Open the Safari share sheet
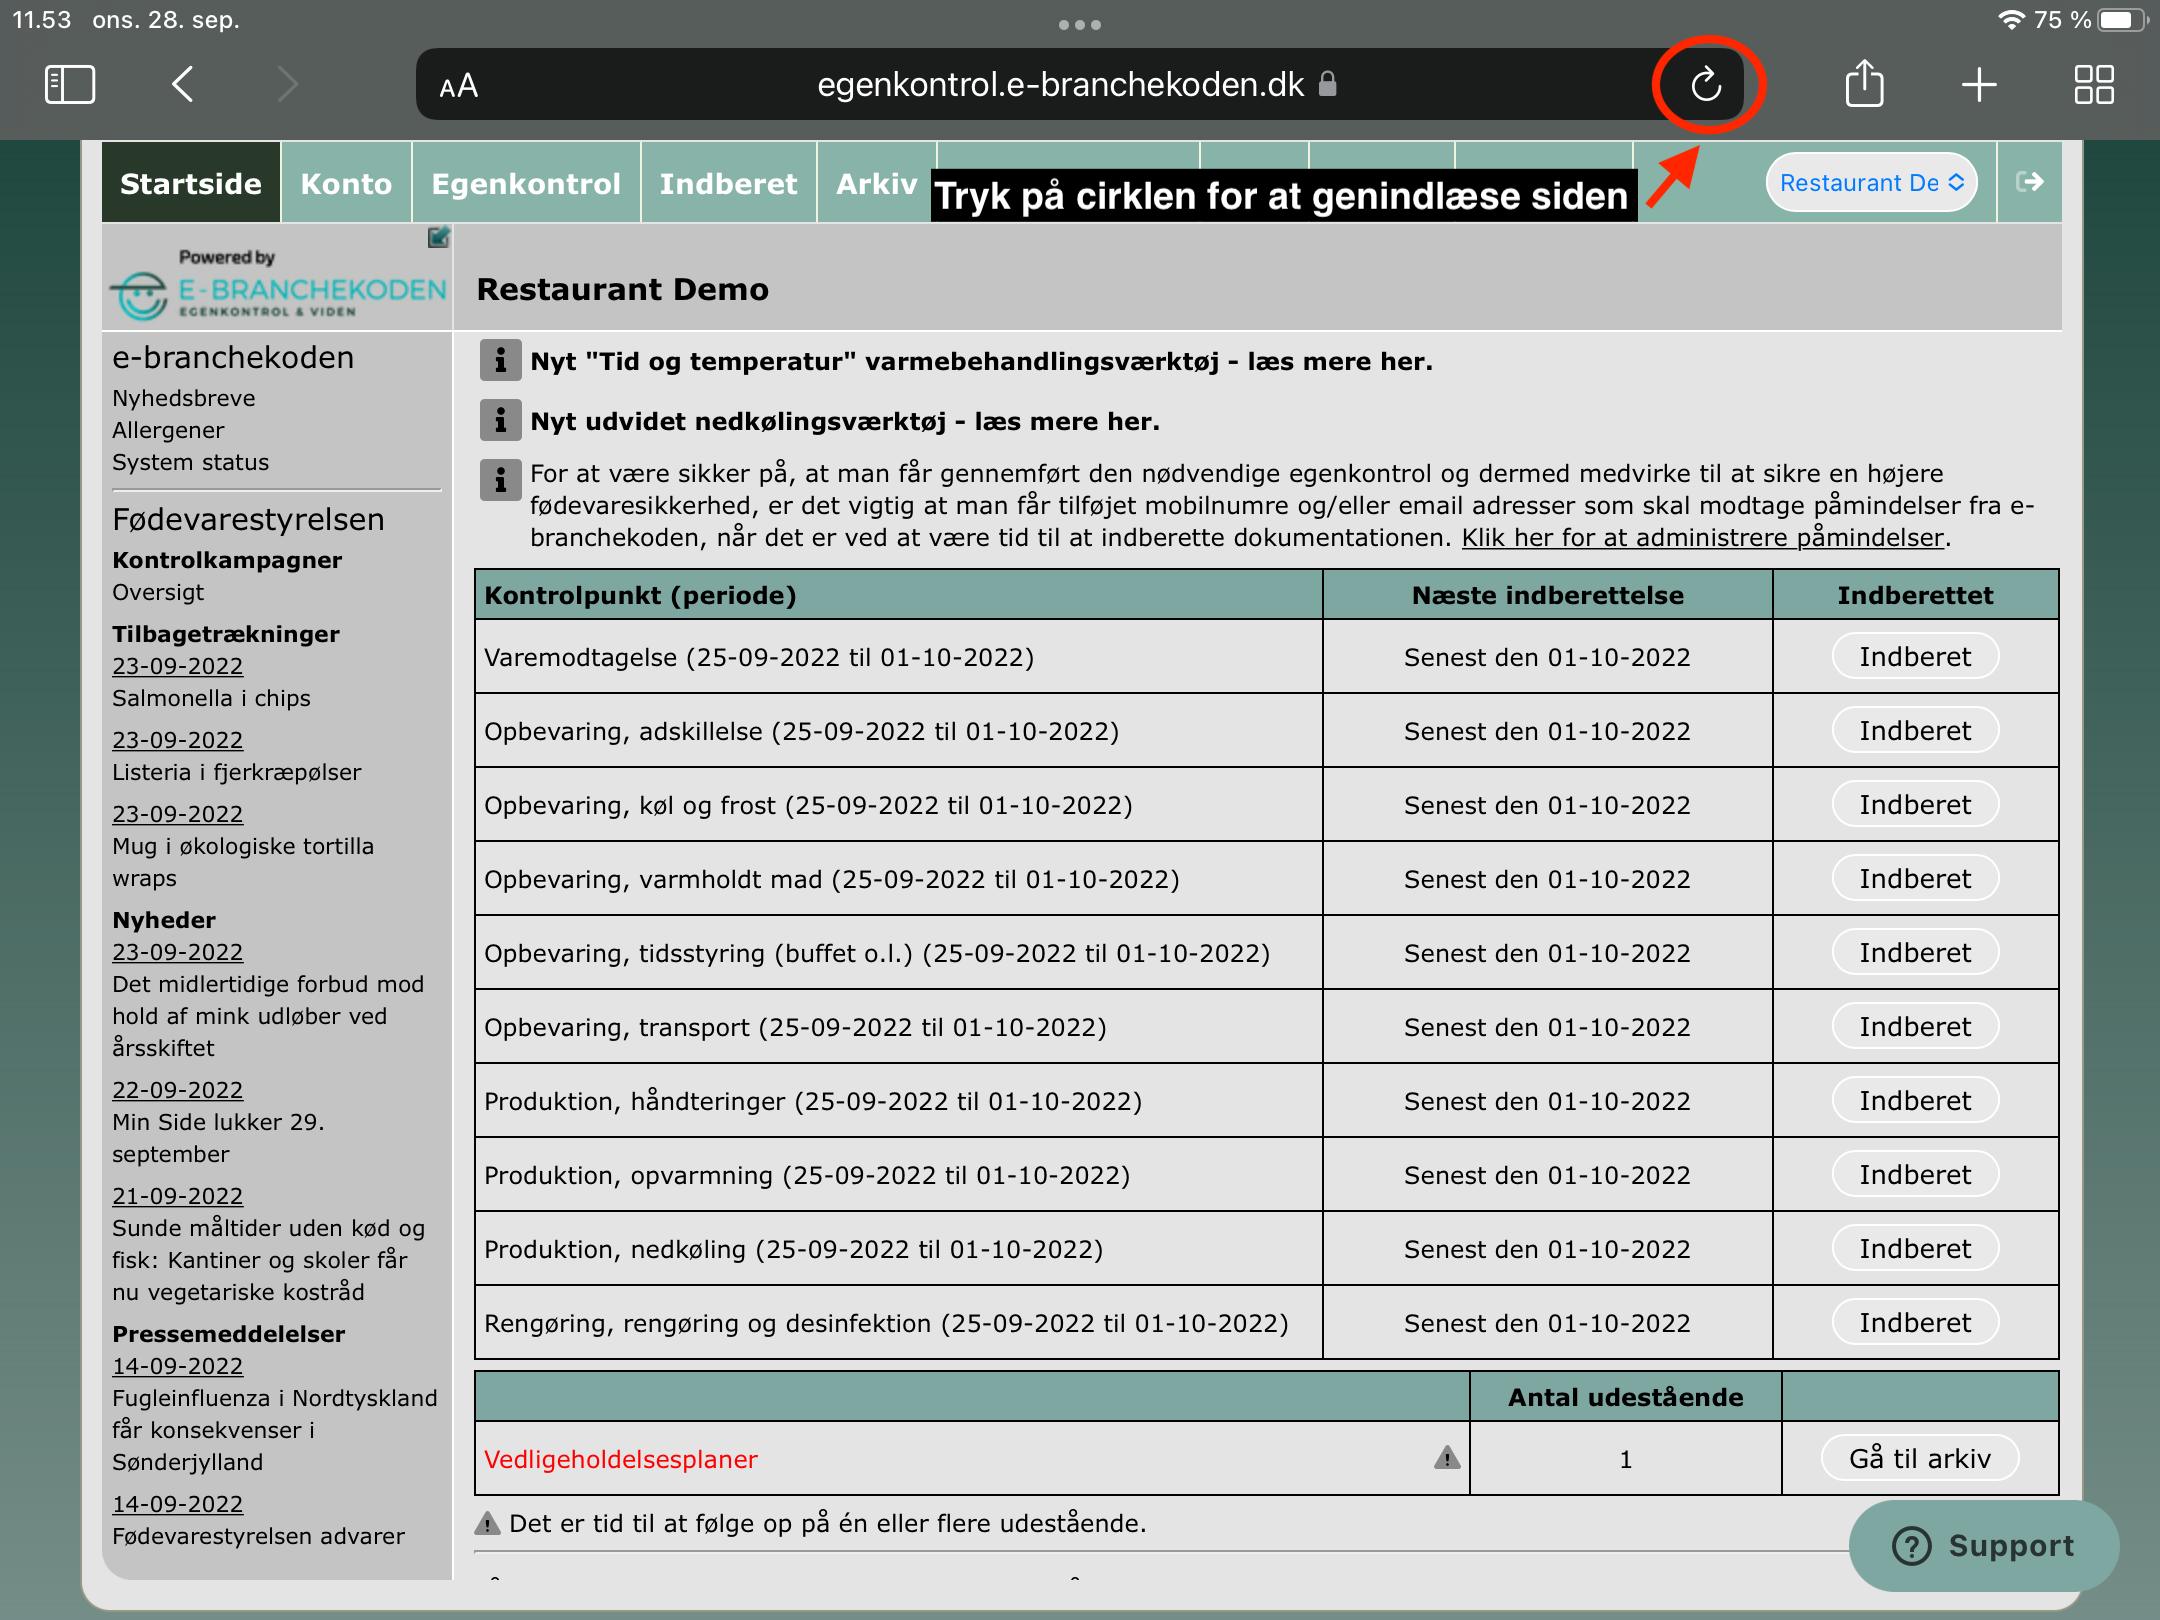 tap(1864, 83)
